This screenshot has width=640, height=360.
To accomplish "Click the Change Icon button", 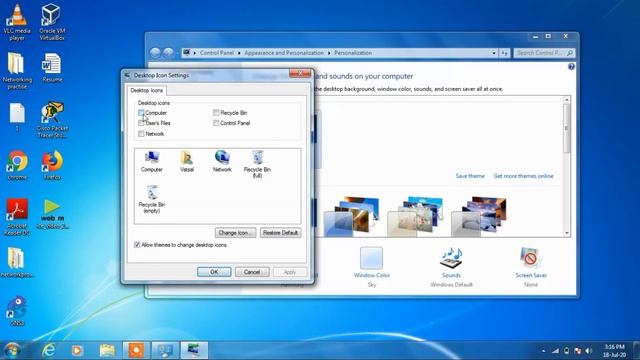I will 236,233.
